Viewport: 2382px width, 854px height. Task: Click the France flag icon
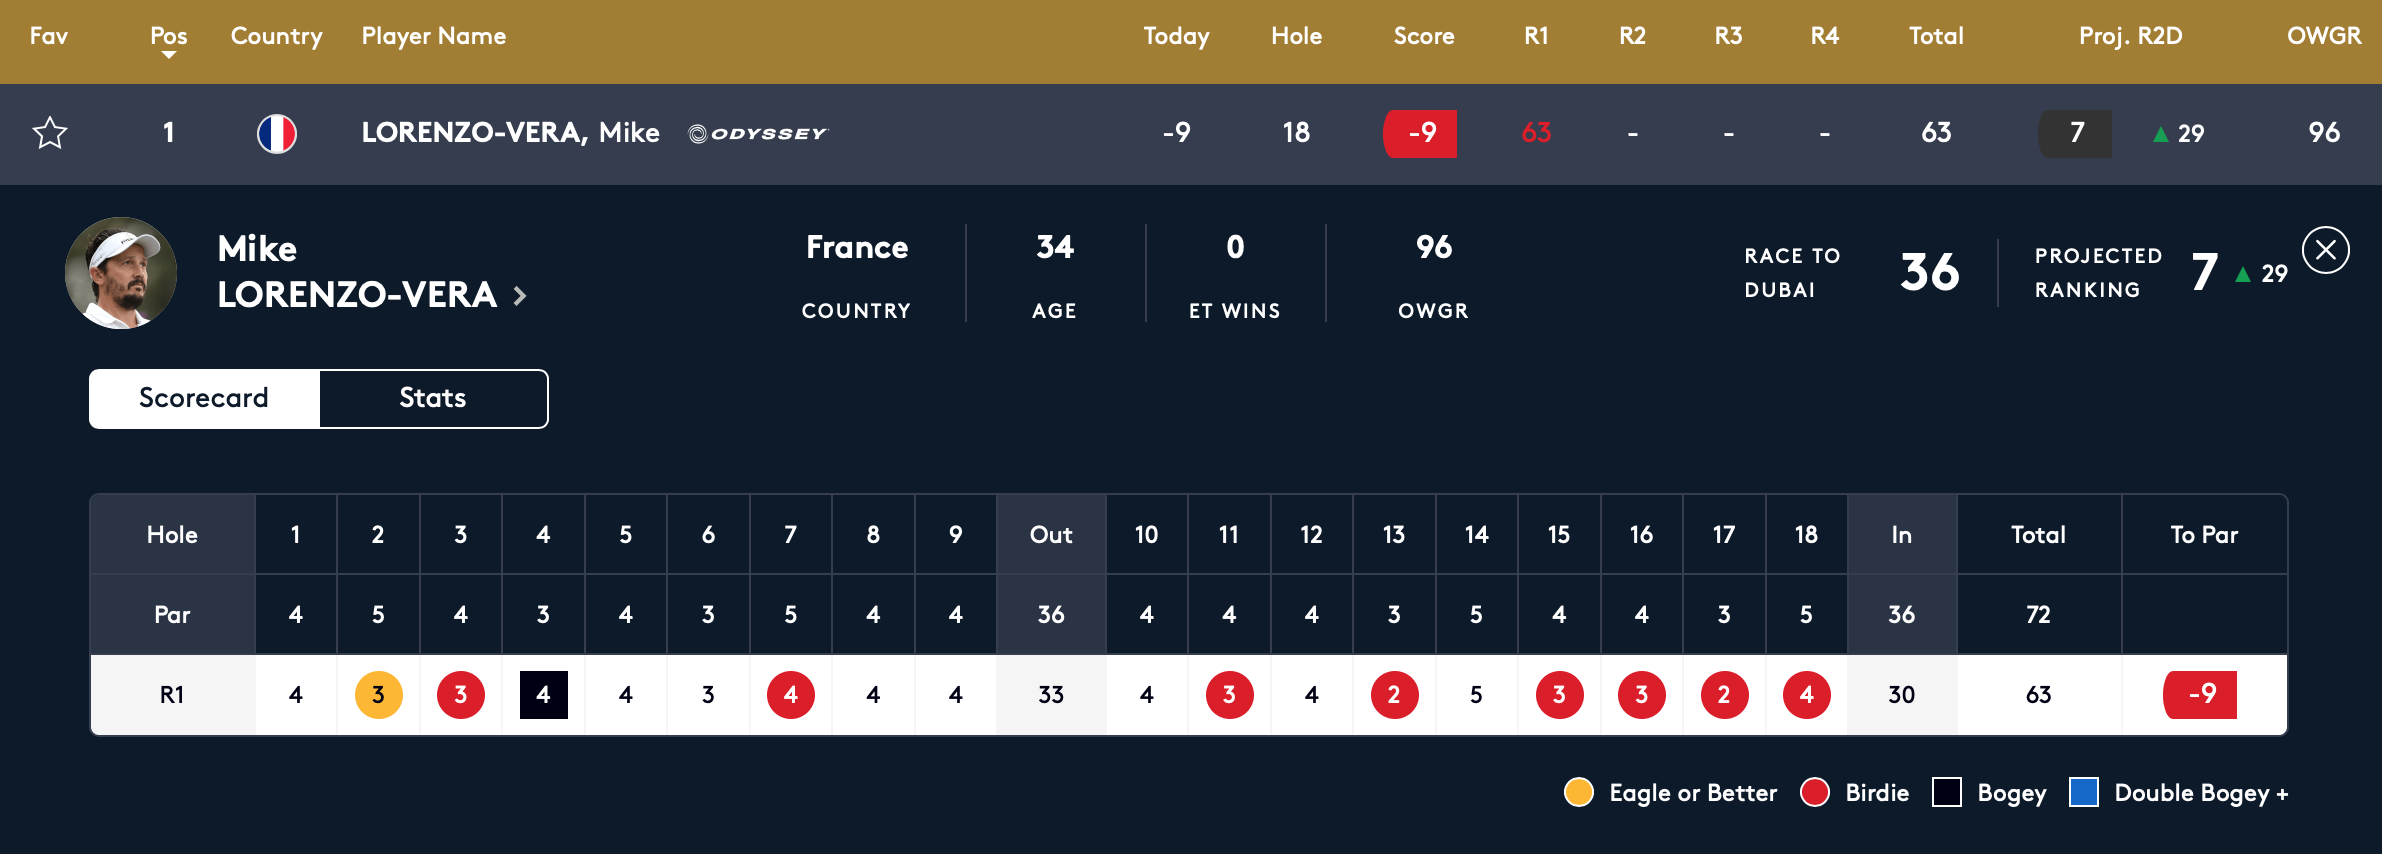pos(277,133)
